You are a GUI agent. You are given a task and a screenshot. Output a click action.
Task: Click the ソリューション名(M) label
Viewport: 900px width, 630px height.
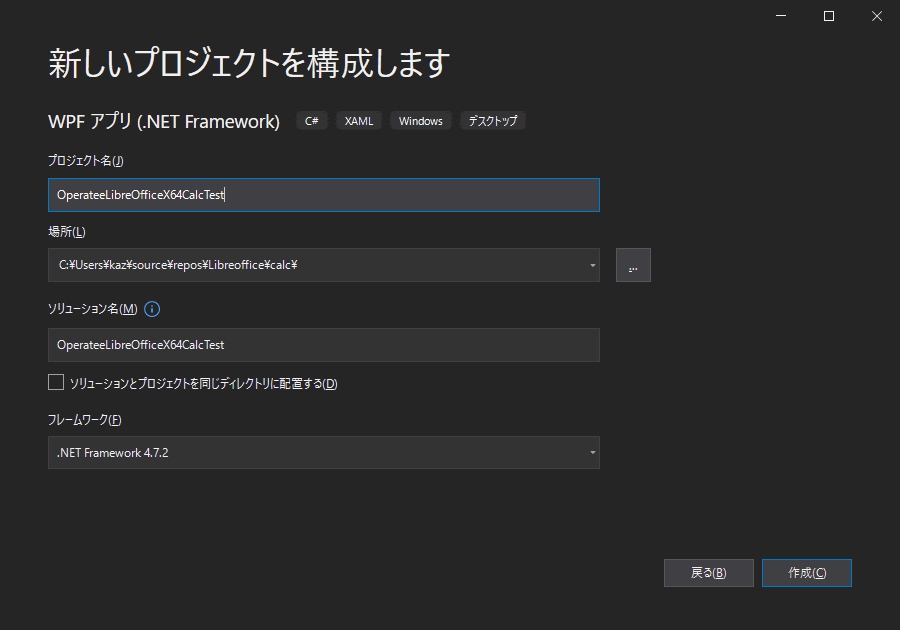[x=92, y=309]
